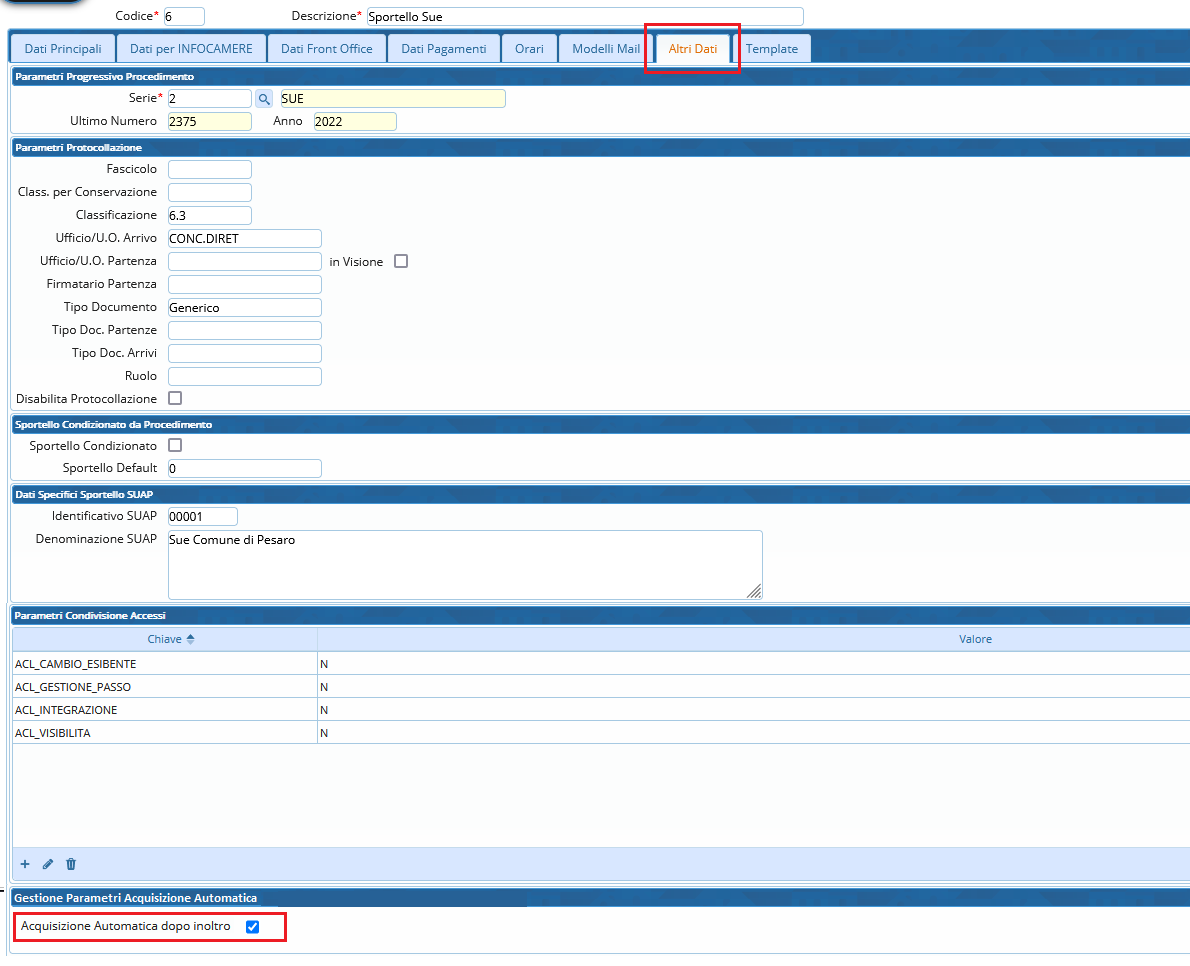Viewport: 1190px width, 966px height.
Task: Click the Classificazione input field
Action: pos(209,215)
